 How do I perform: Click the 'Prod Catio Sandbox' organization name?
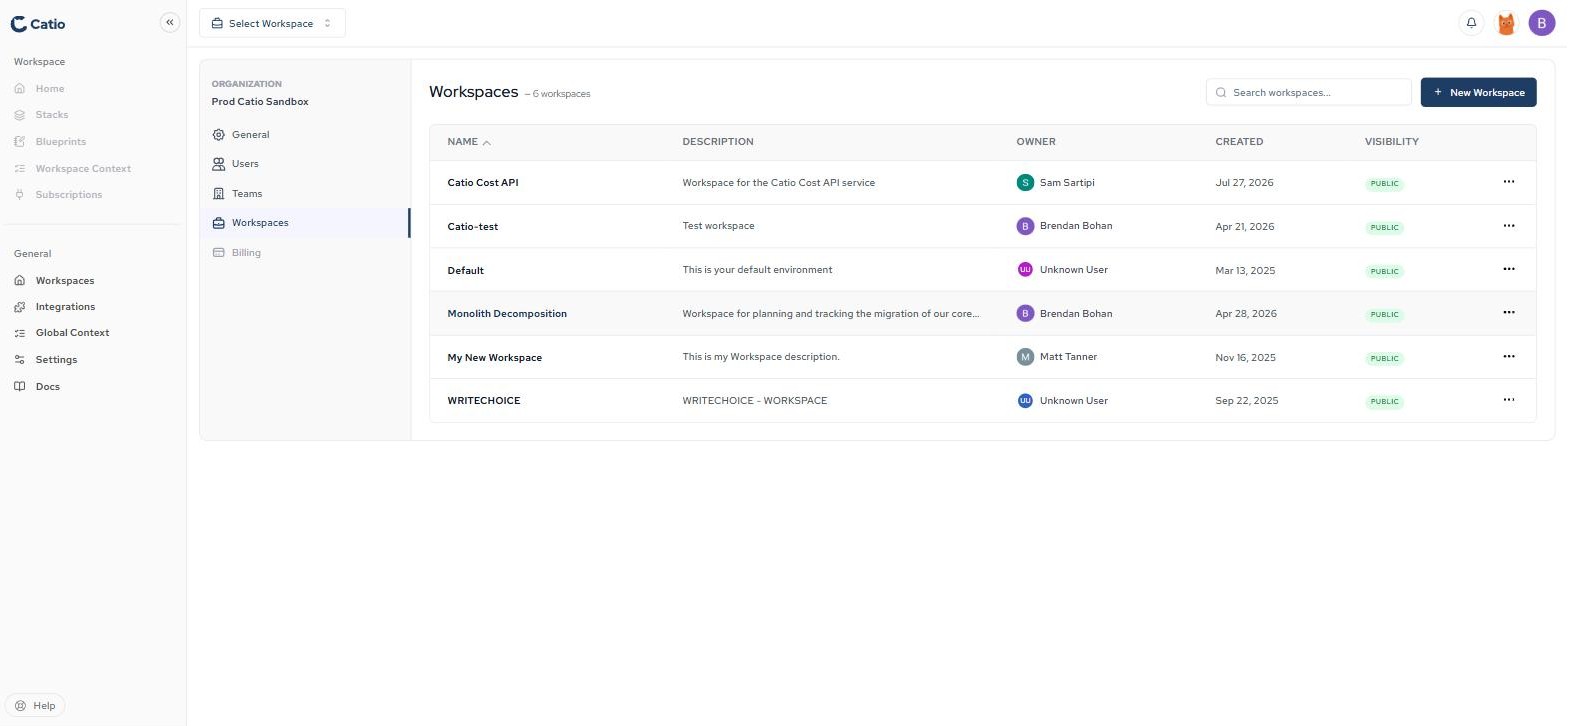click(260, 102)
